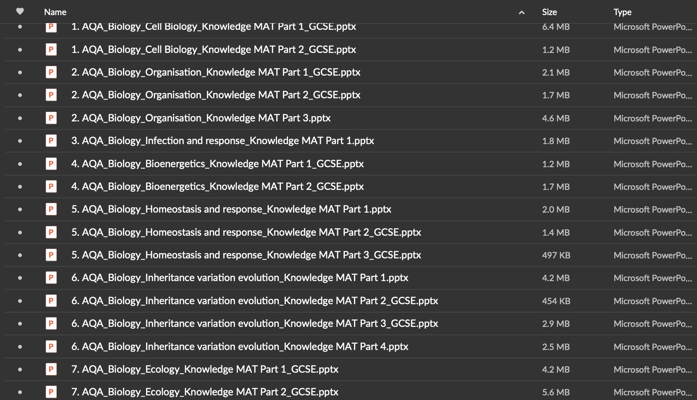The width and height of the screenshot is (697, 400).
Task: Select file 2. AQA_Biology_Organisation Part 2_GCSE.pptx
Action: click(x=216, y=95)
